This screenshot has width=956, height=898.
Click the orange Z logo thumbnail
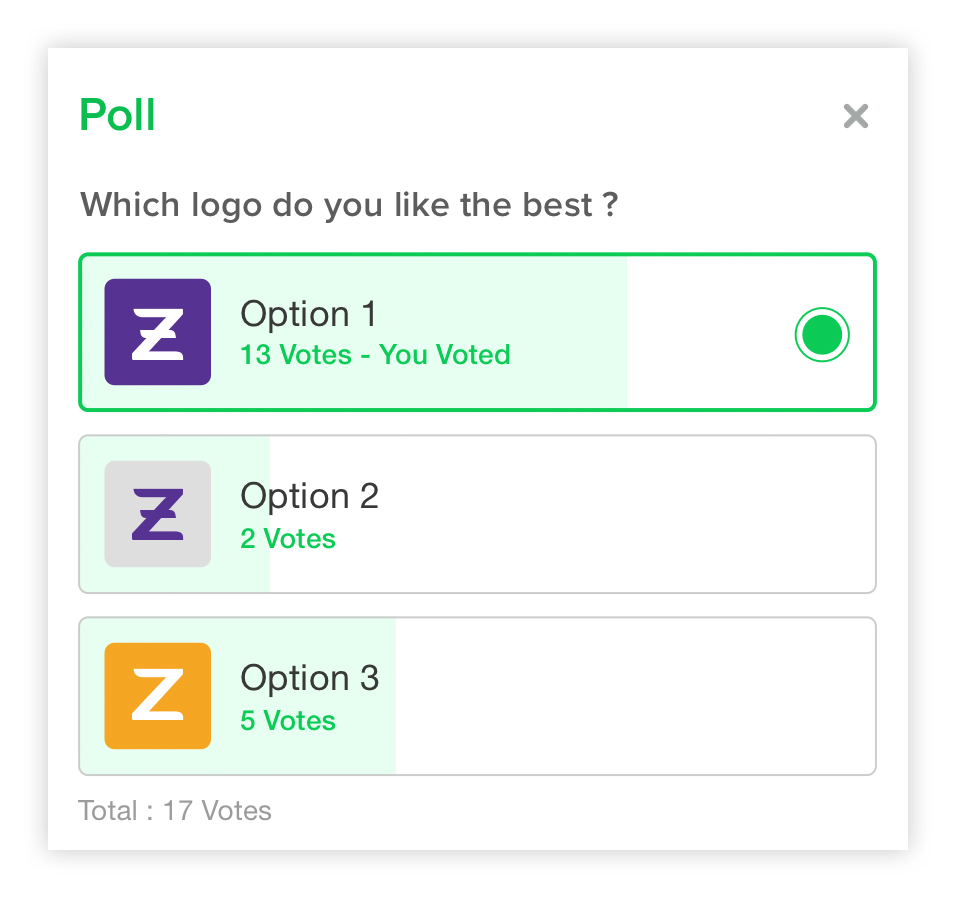click(x=157, y=696)
